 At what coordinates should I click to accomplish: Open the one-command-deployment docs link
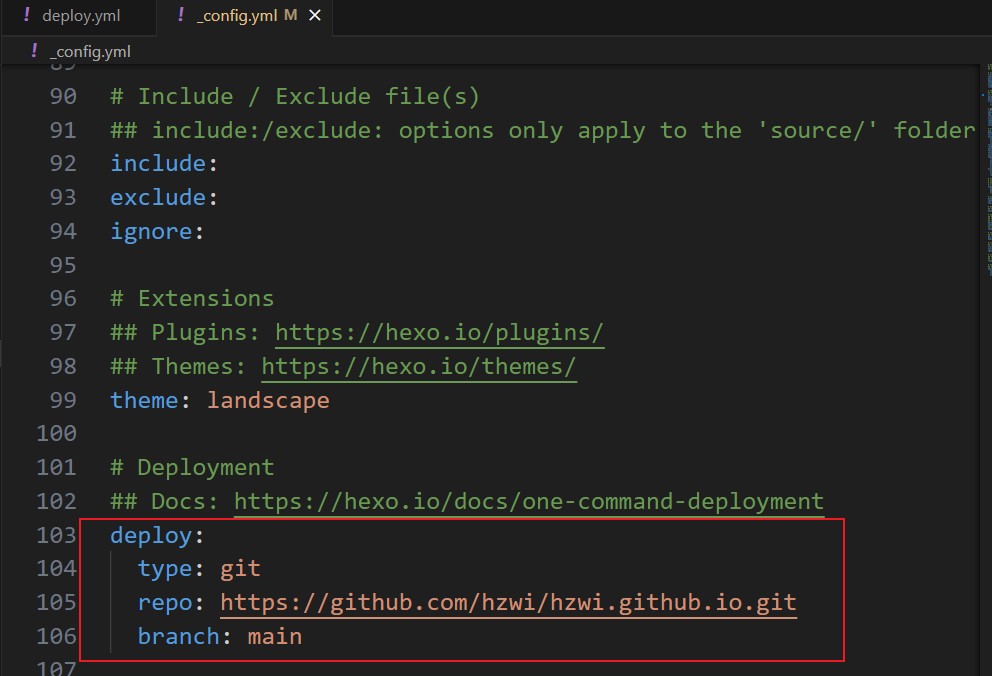click(x=529, y=501)
